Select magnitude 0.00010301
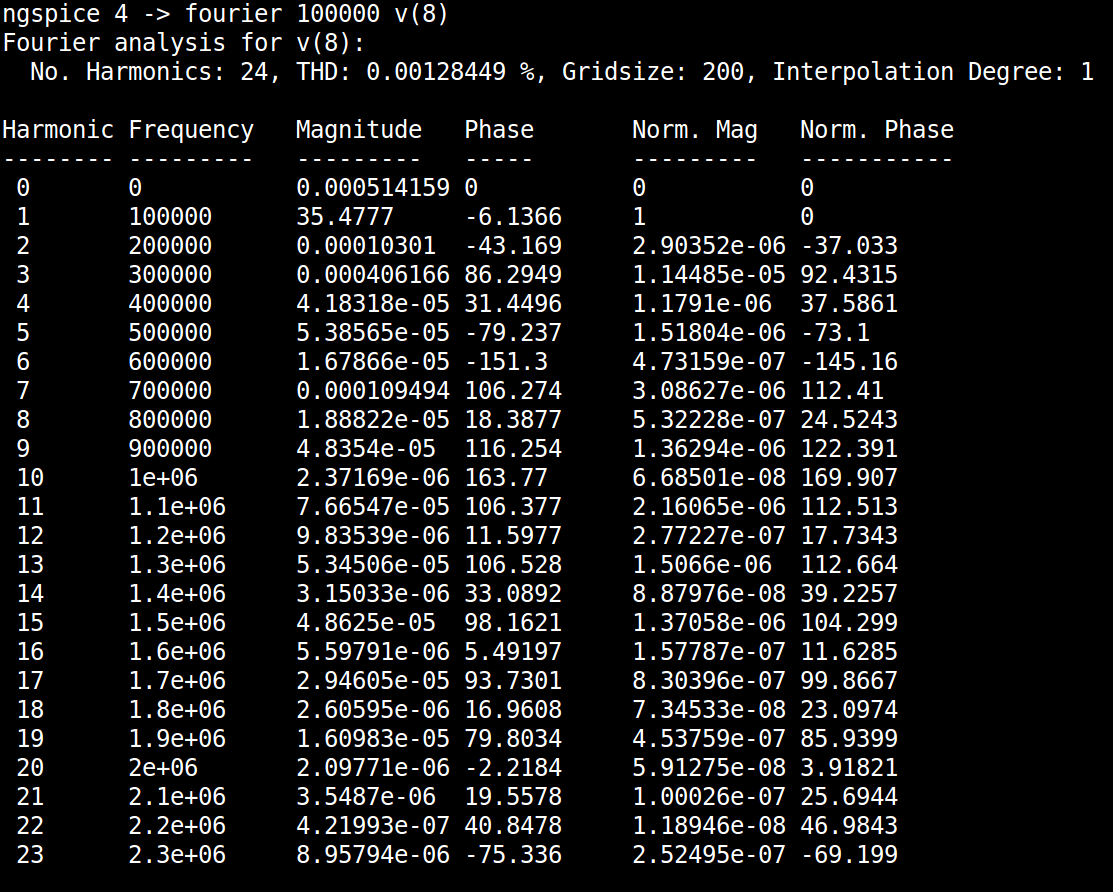Viewport: 1113px width, 892px height. click(x=366, y=246)
